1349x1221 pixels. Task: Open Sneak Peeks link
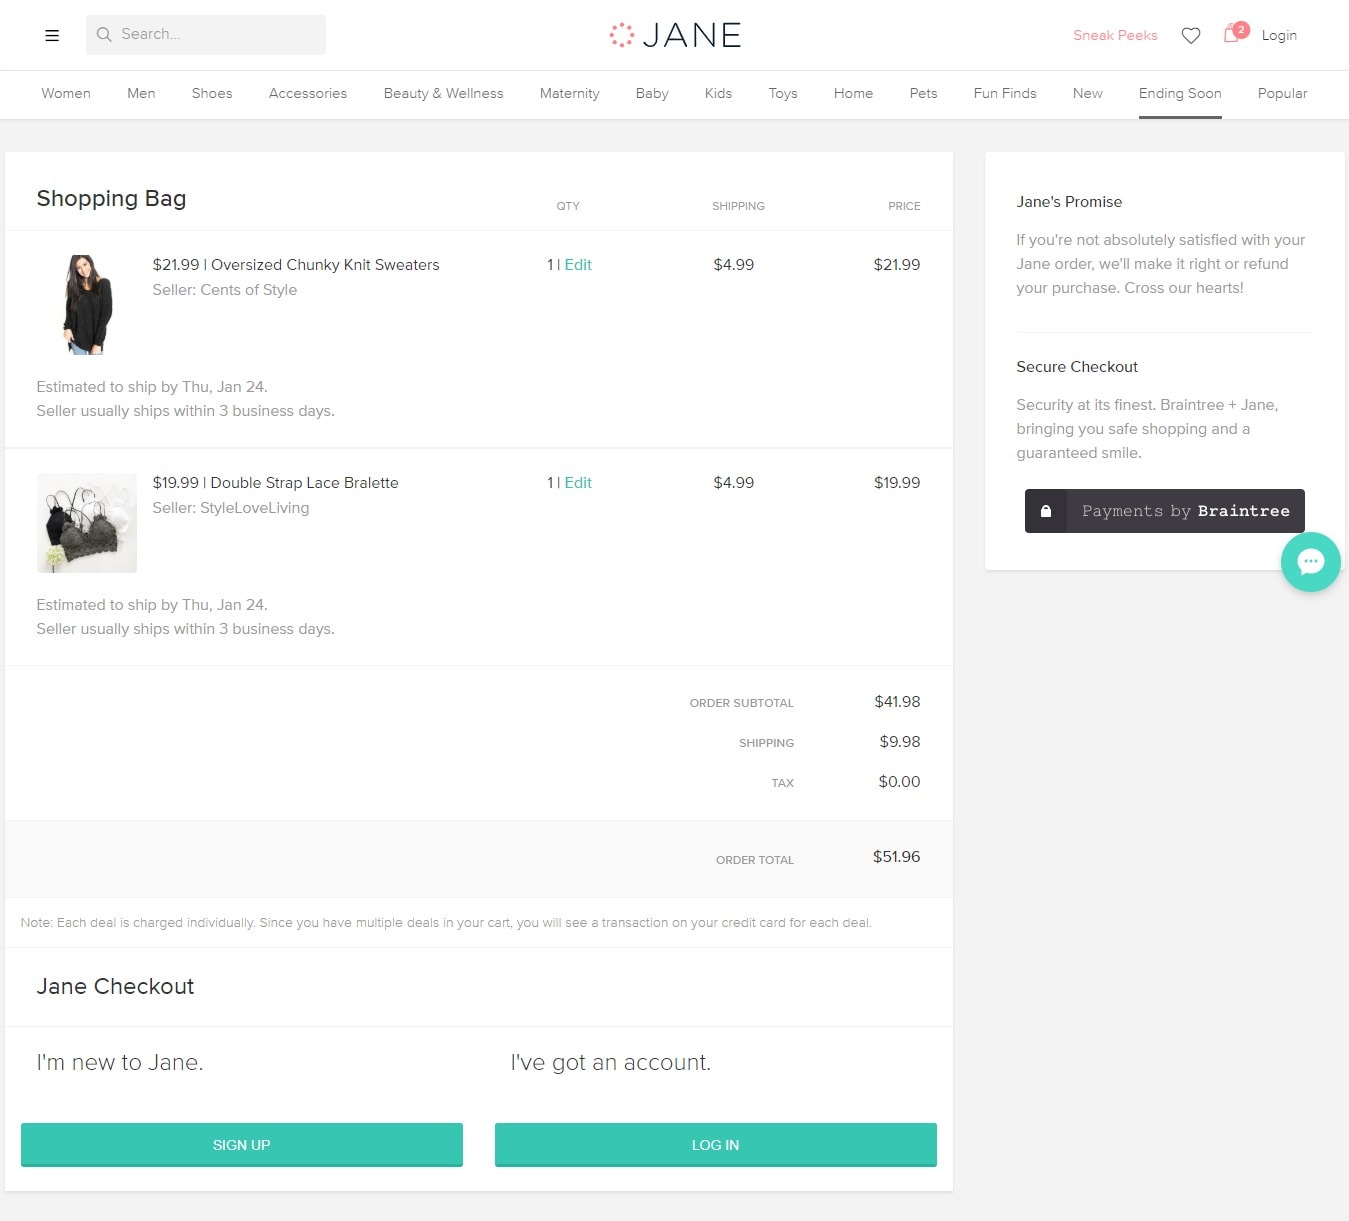point(1115,35)
